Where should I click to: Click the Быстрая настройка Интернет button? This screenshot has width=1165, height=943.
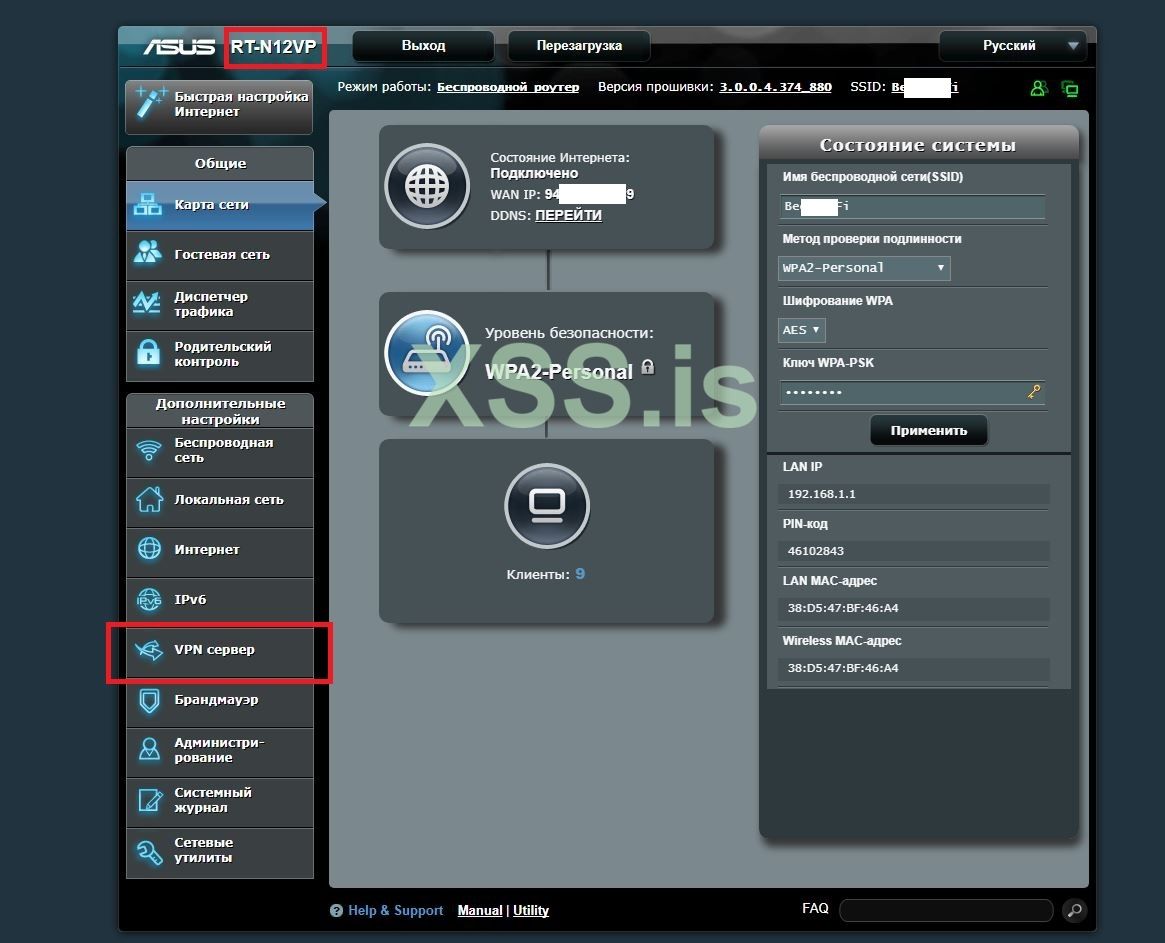219,107
